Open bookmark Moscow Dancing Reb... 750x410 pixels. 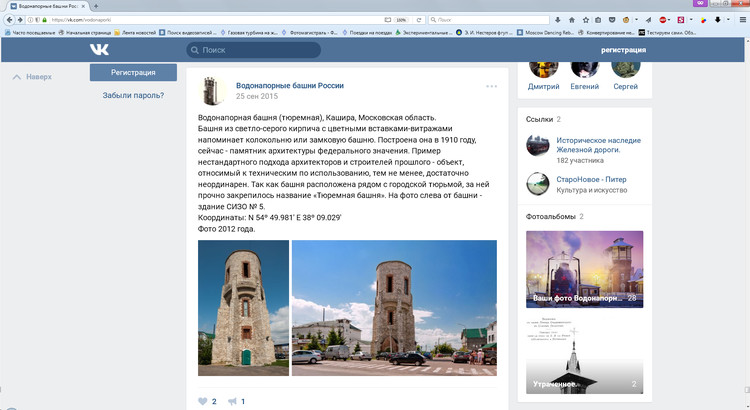point(545,33)
